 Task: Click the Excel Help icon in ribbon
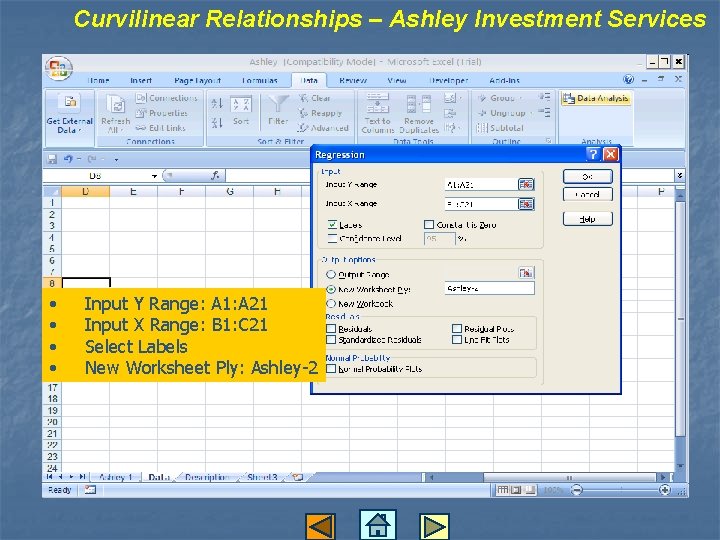pos(628,79)
